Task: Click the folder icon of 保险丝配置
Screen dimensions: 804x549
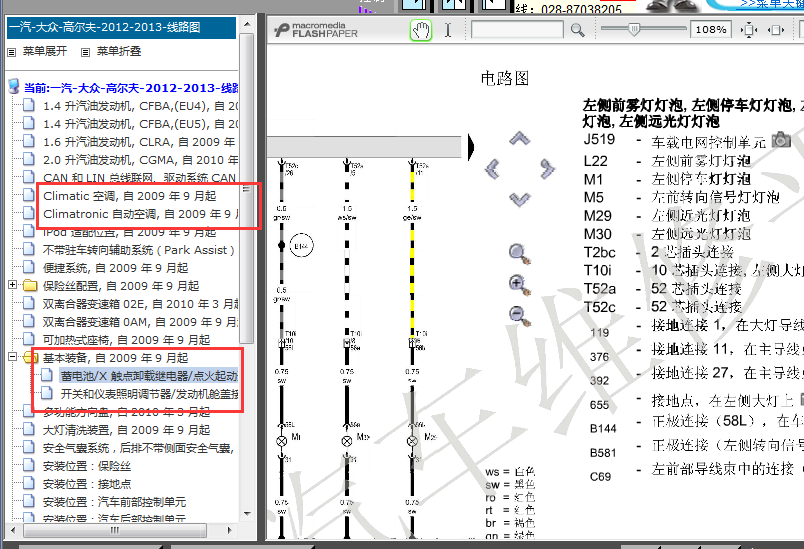Action: [x=30, y=286]
